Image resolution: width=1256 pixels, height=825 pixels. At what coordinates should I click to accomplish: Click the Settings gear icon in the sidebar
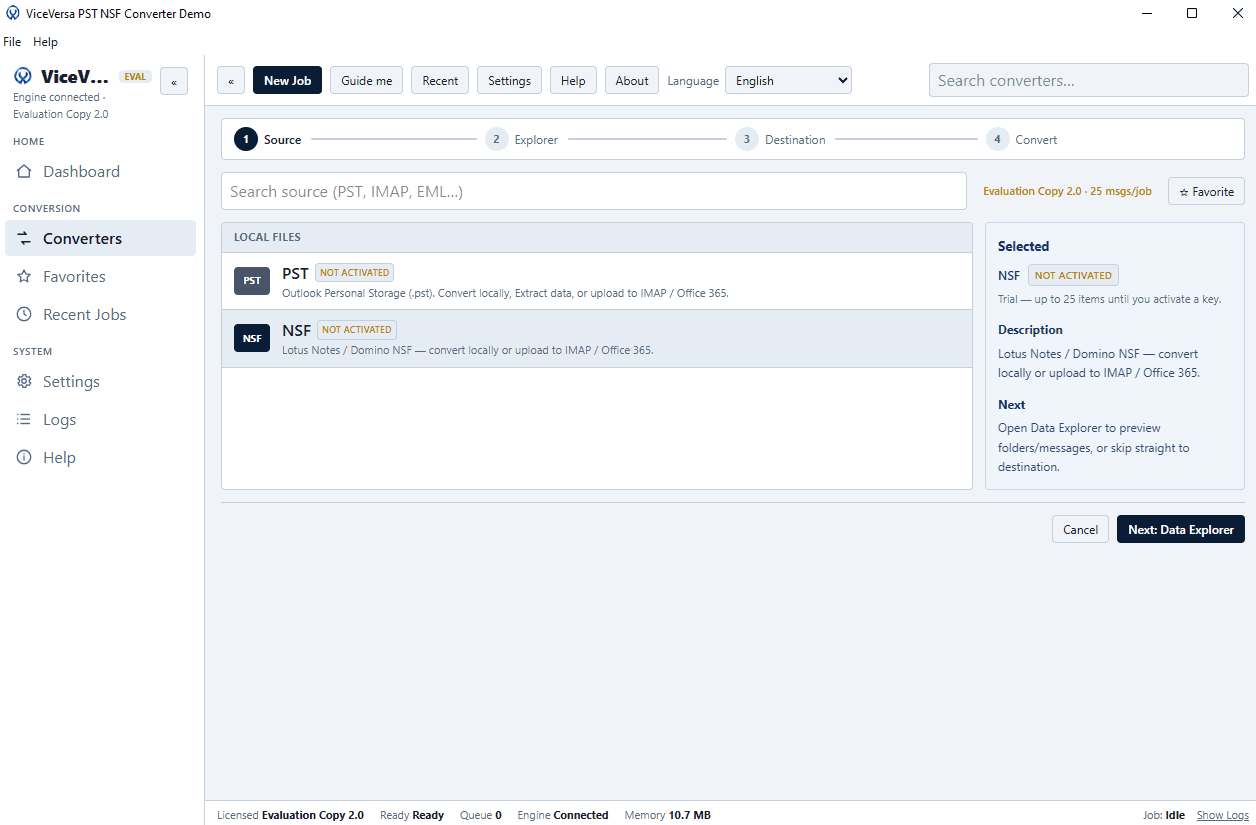[x=25, y=382]
